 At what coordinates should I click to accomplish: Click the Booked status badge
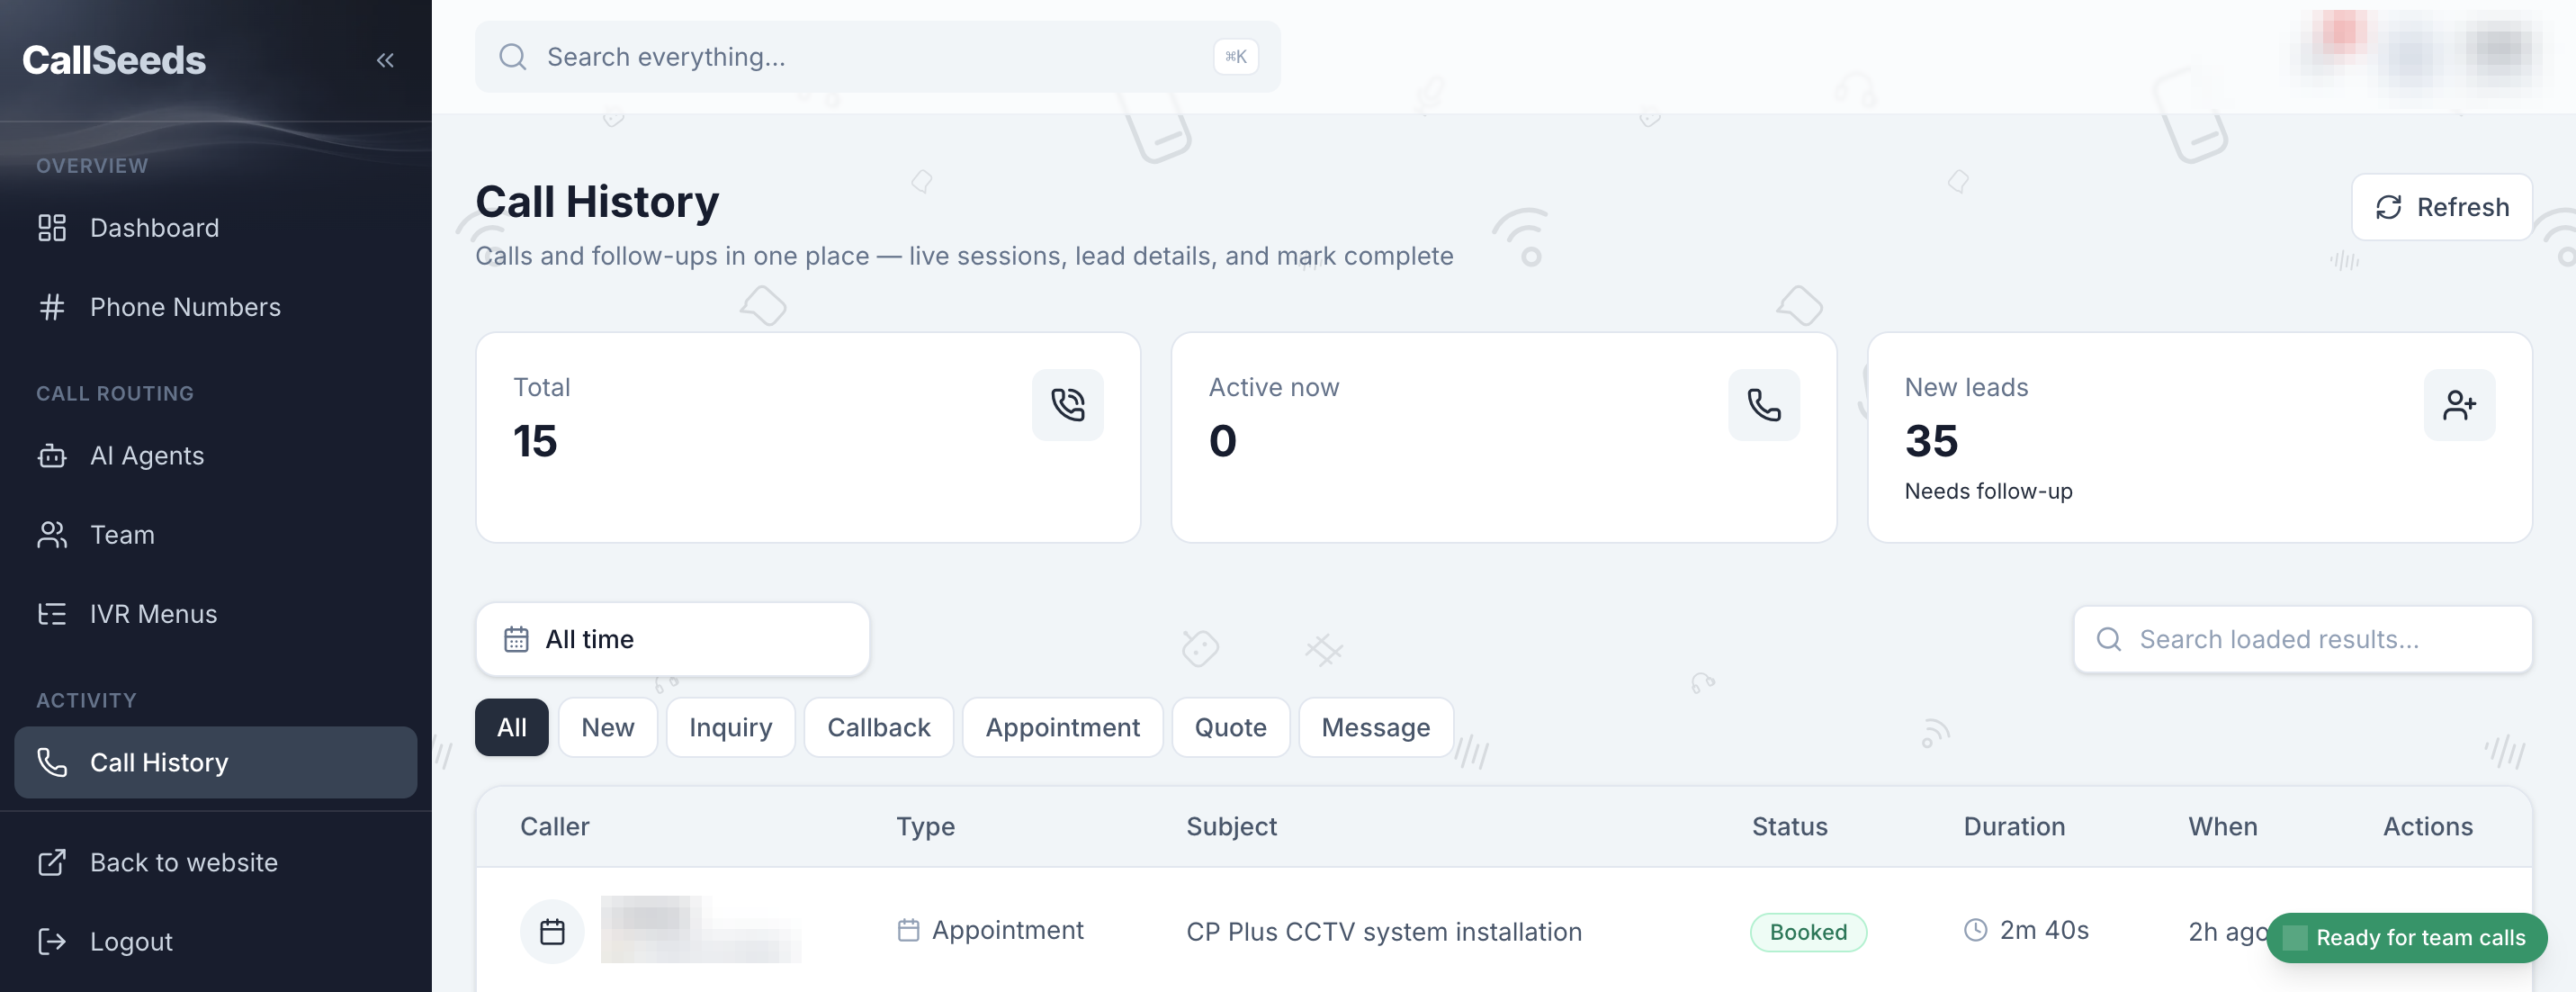[1808, 931]
